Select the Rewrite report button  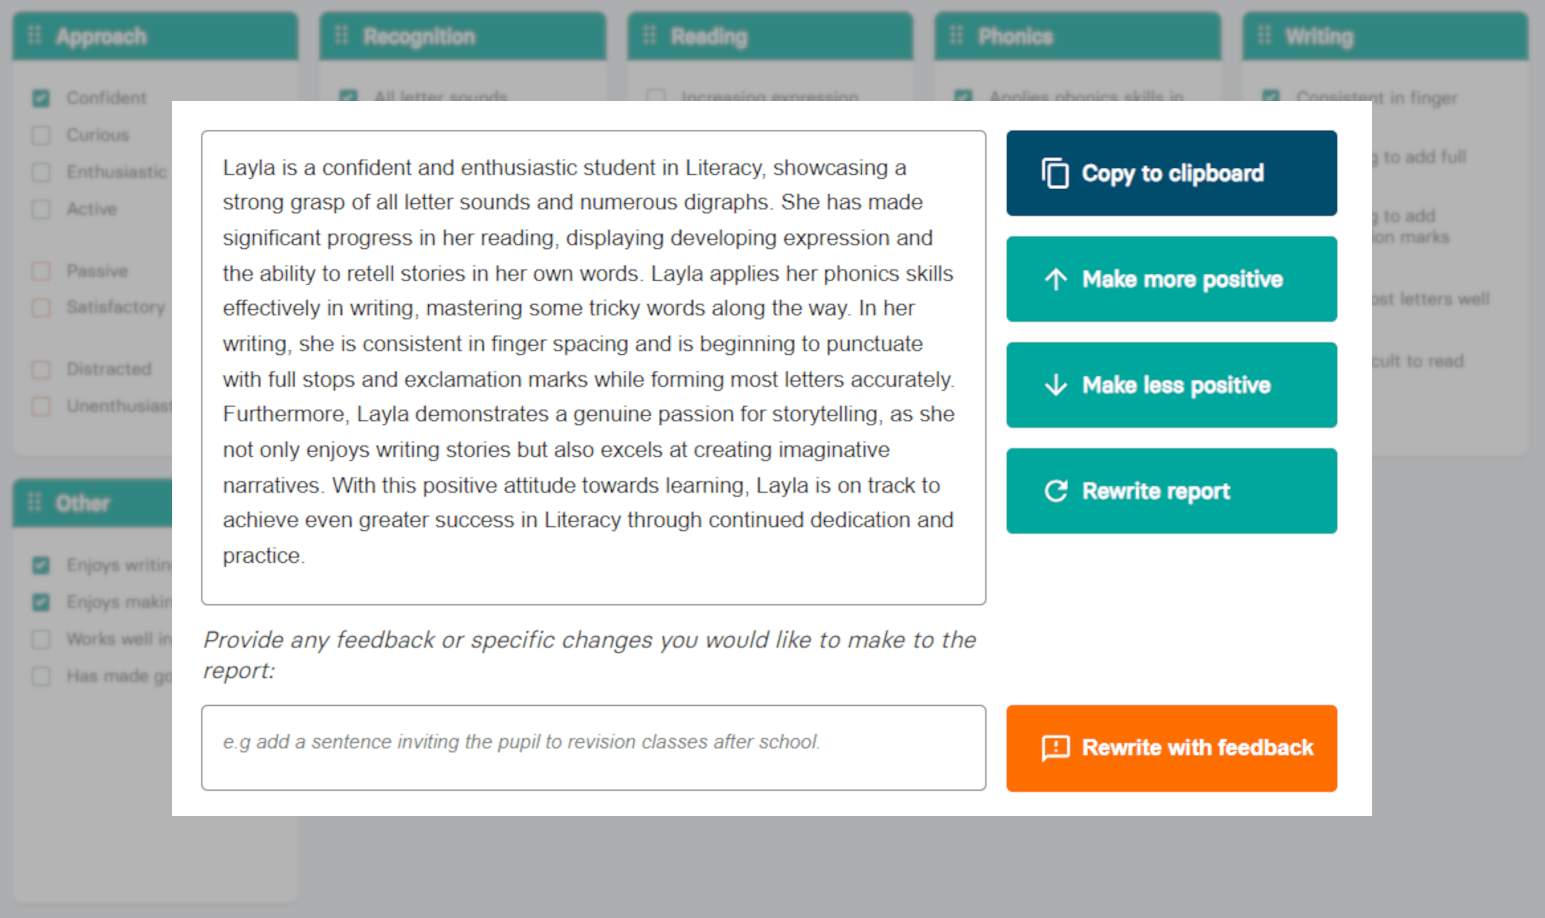tap(1171, 491)
